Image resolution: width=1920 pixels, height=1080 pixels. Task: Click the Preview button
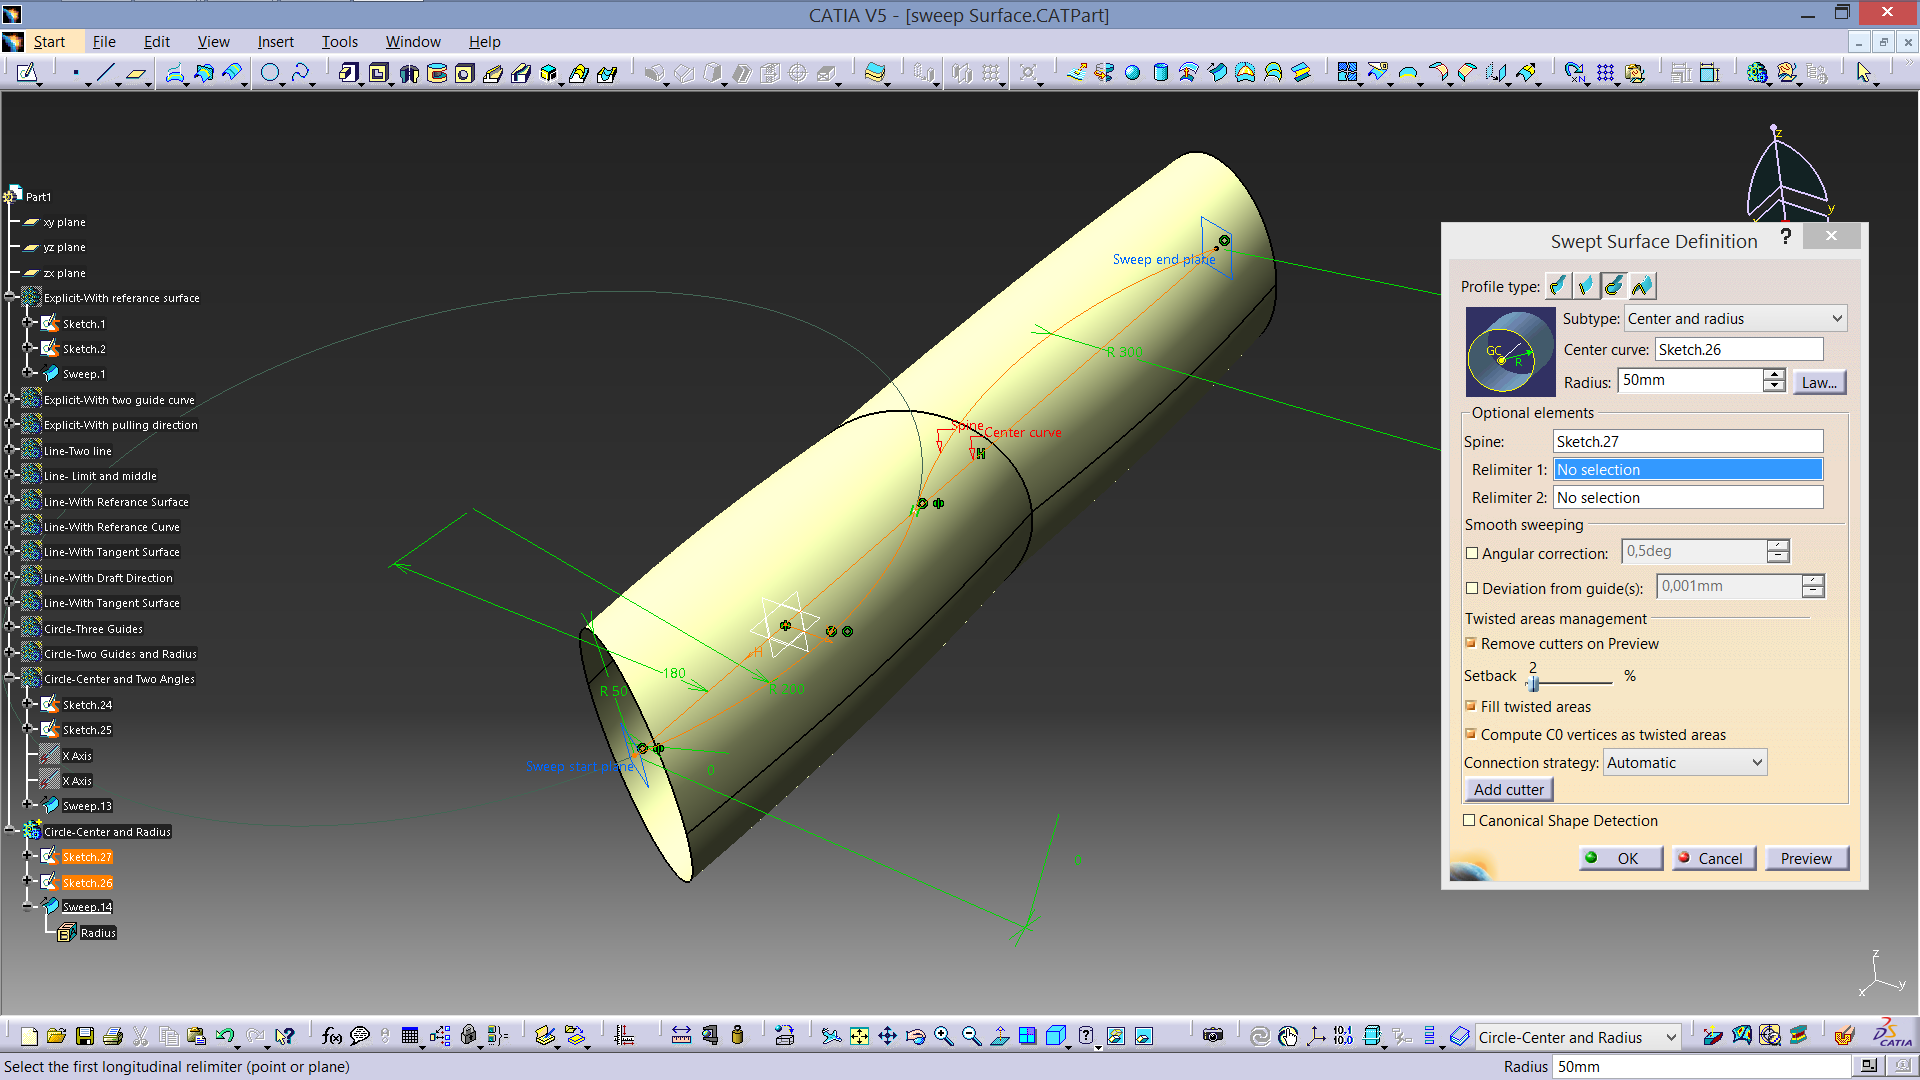pyautogui.click(x=1806, y=858)
